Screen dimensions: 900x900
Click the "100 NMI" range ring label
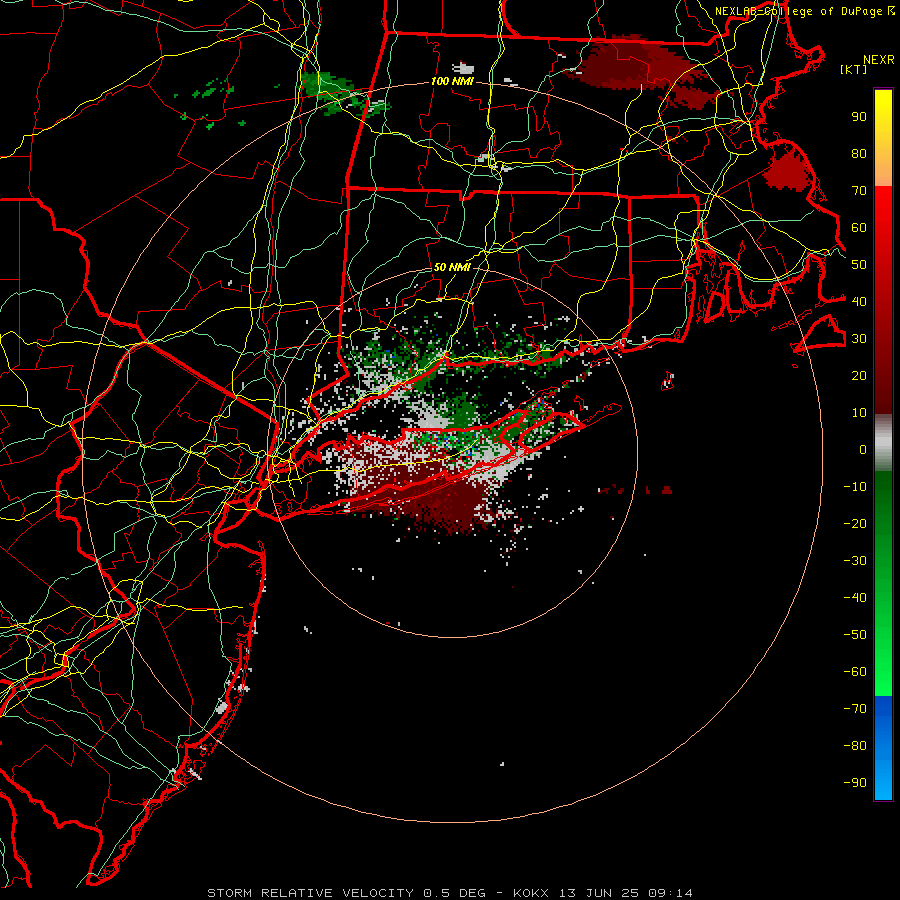(x=452, y=82)
